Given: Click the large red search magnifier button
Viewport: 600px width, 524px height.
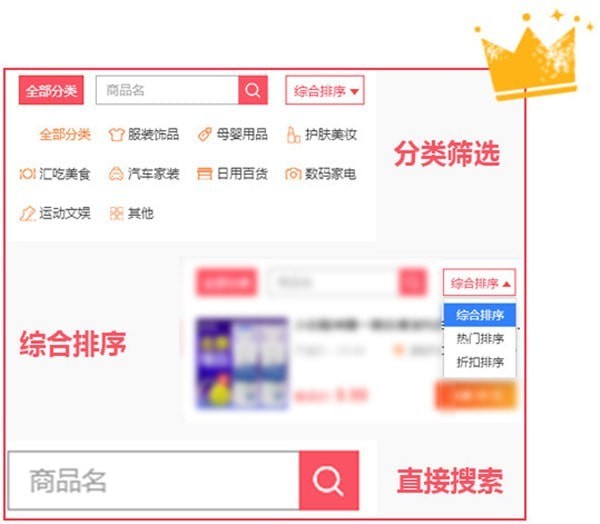Looking at the screenshot, I should (329, 480).
